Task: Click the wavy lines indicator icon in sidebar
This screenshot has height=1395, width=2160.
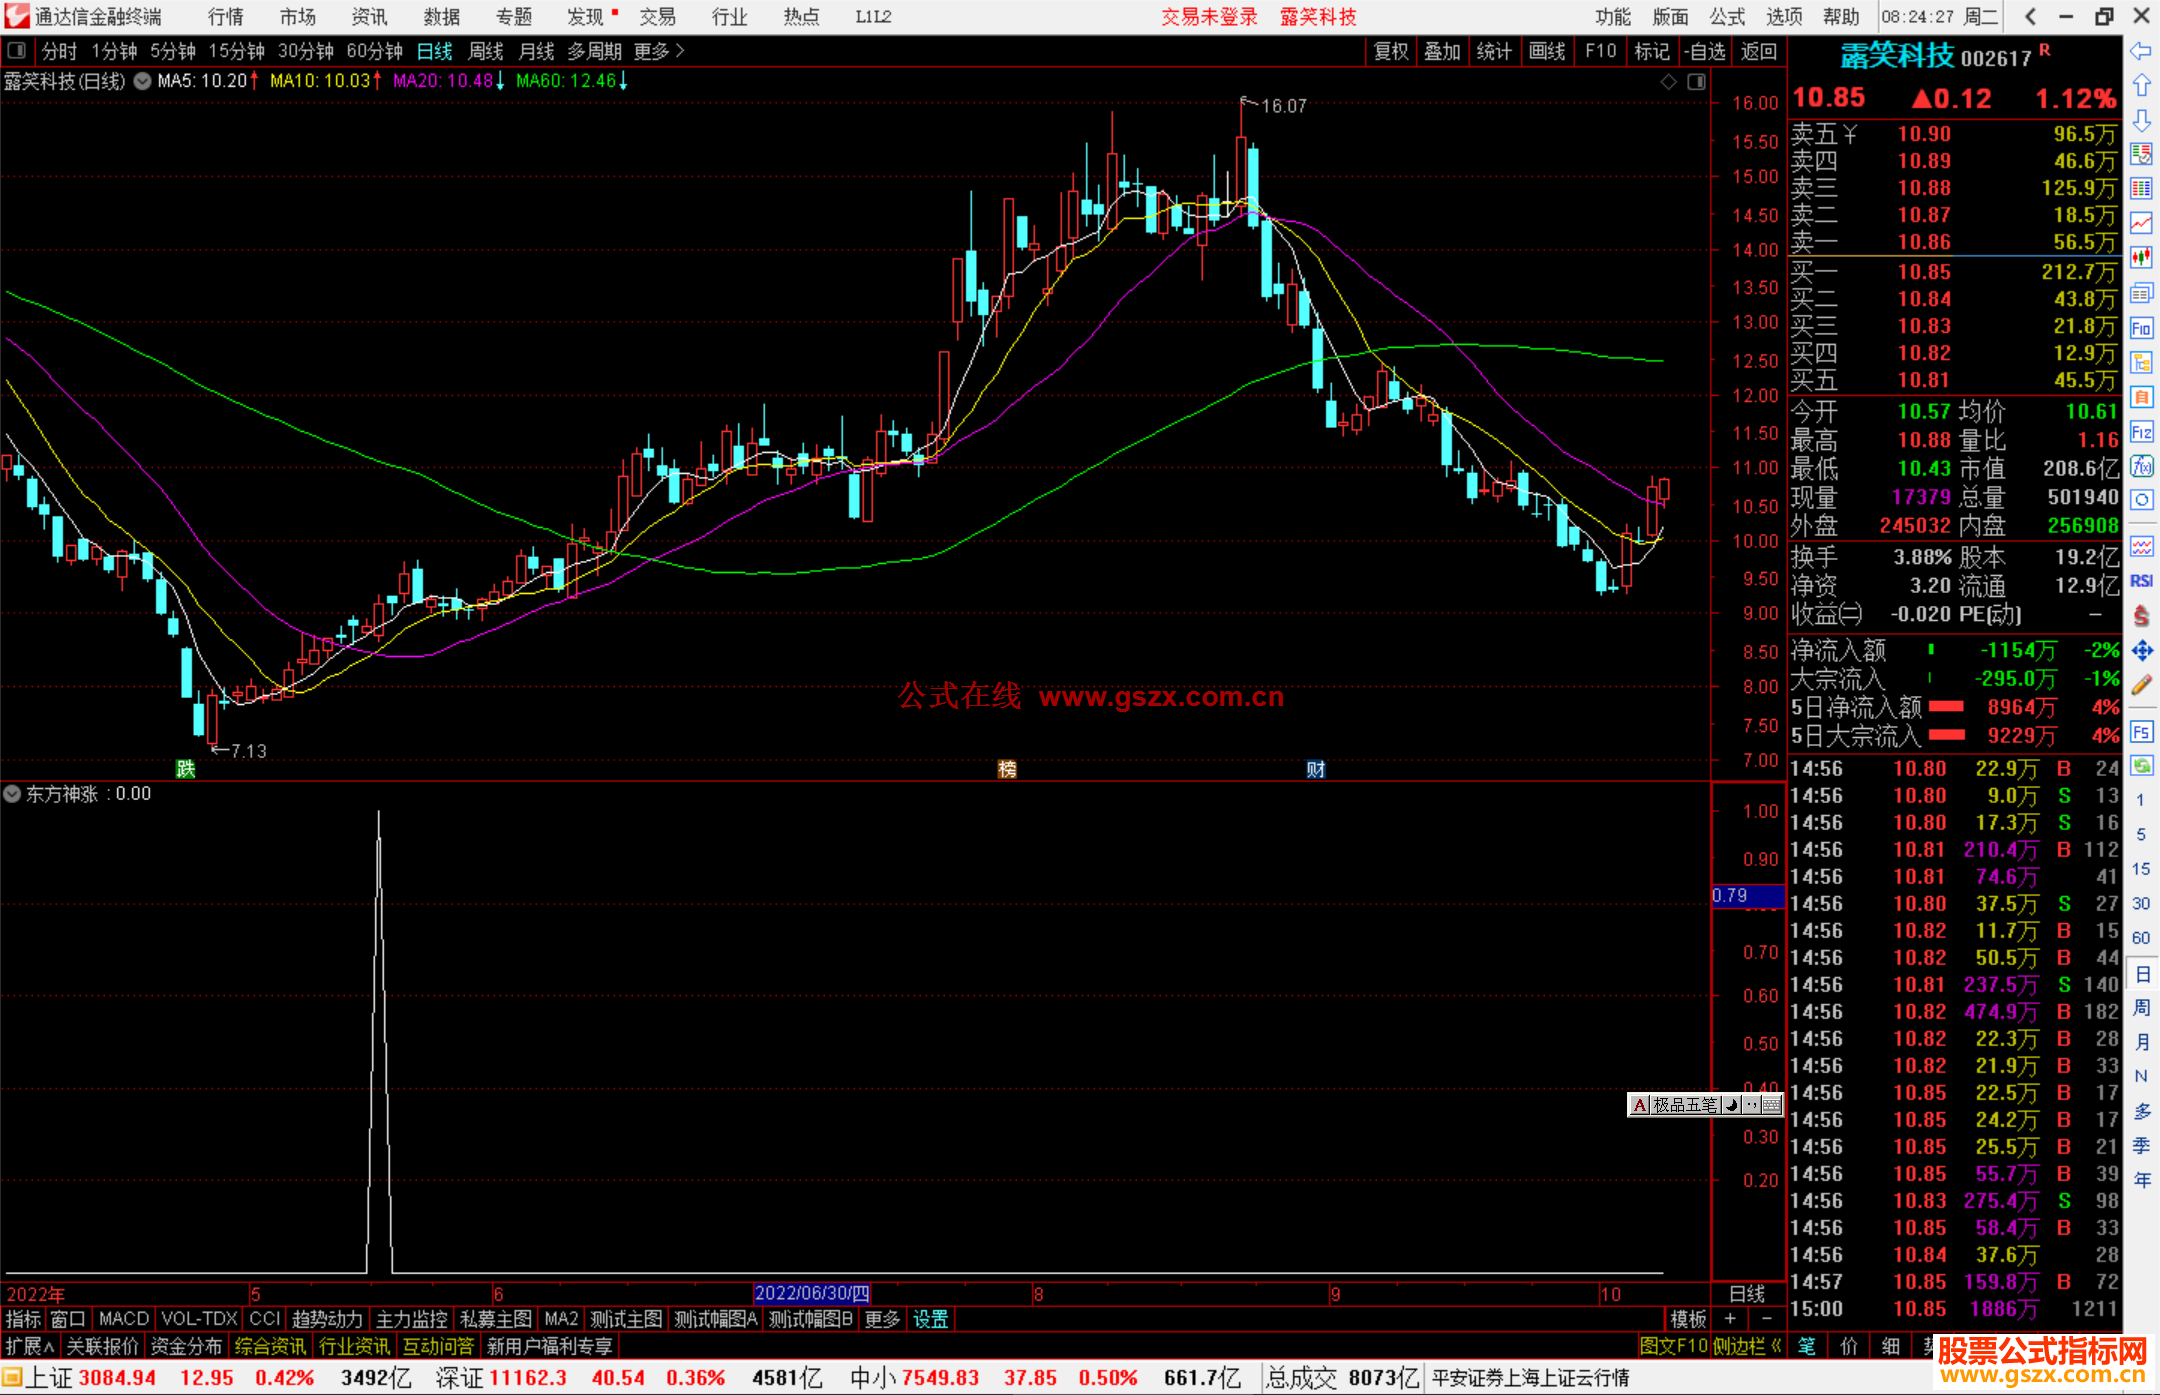Action: [2141, 546]
